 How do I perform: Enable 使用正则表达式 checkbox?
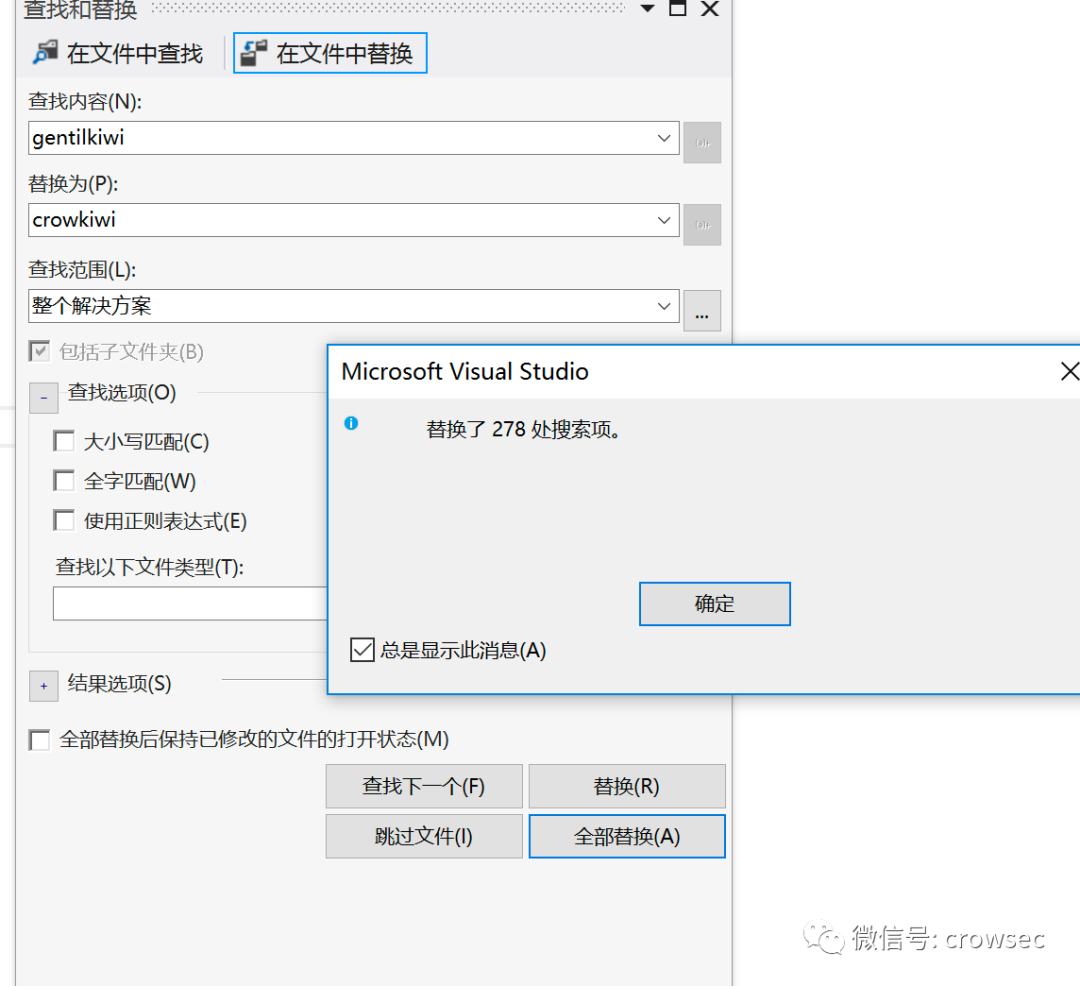point(64,520)
